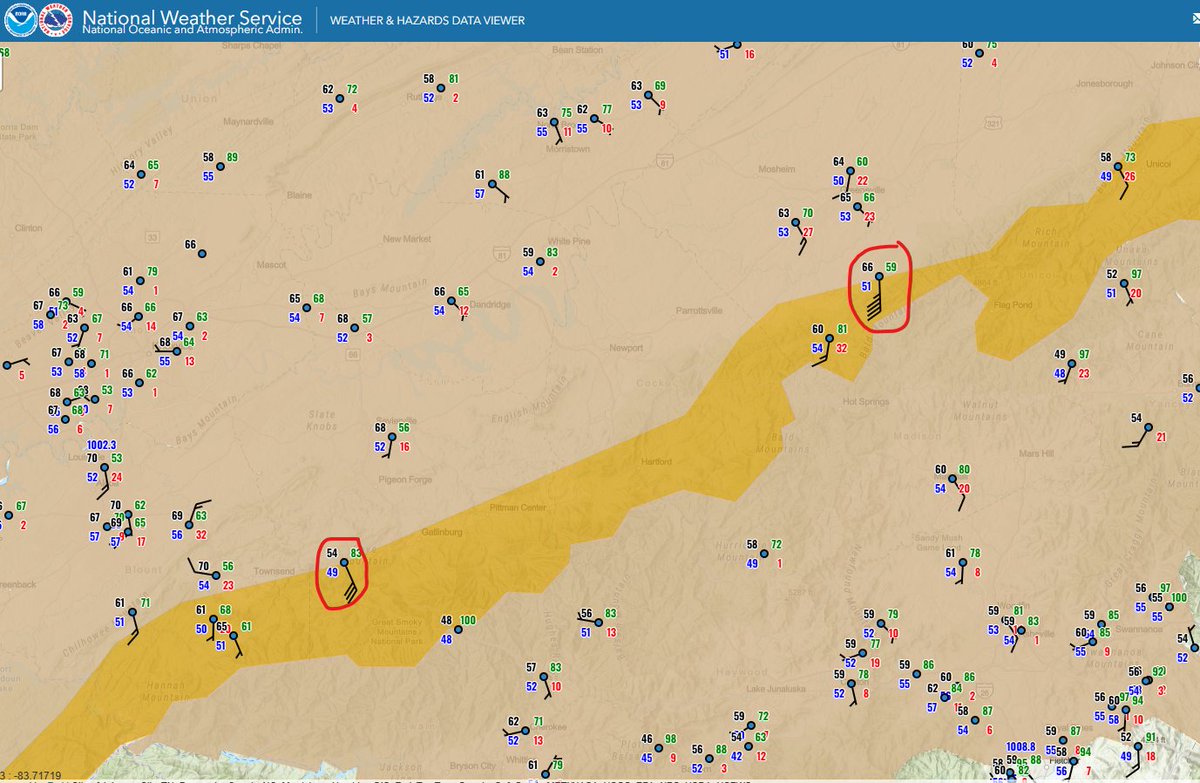Select station marker reading 58/81 near Rutledge
The width and height of the screenshot is (1200, 783).
coord(441,88)
